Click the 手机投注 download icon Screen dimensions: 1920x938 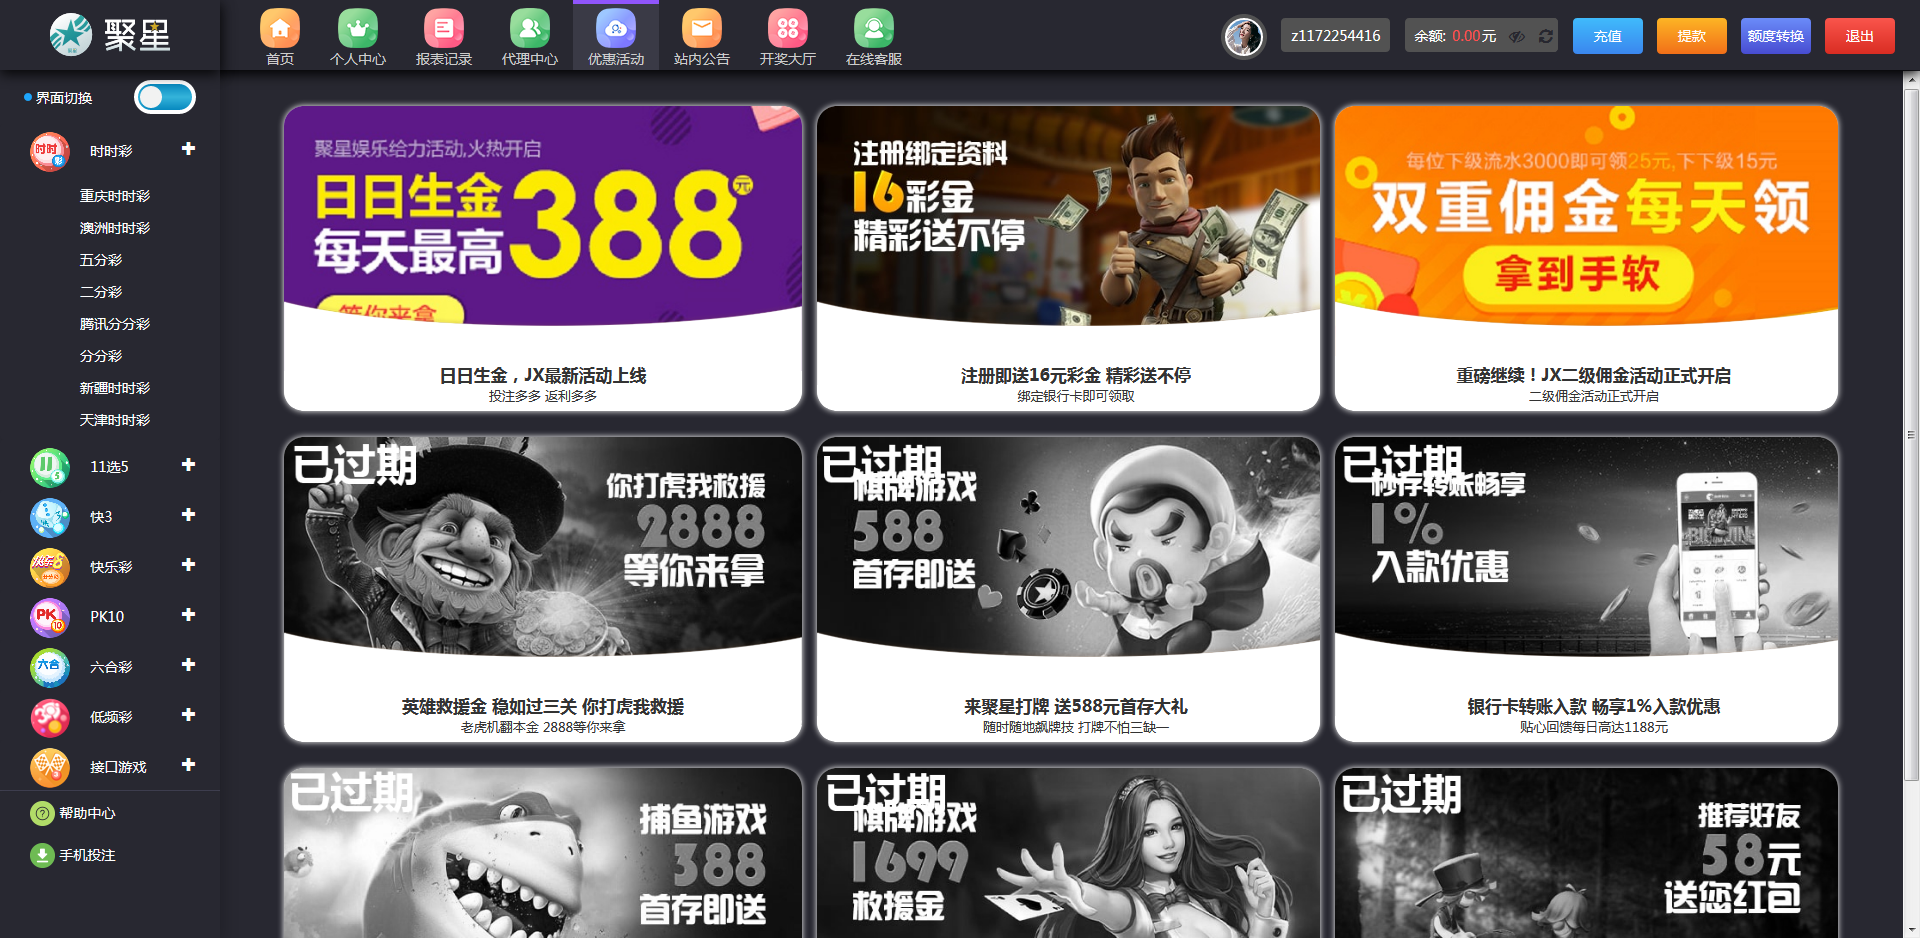42,855
